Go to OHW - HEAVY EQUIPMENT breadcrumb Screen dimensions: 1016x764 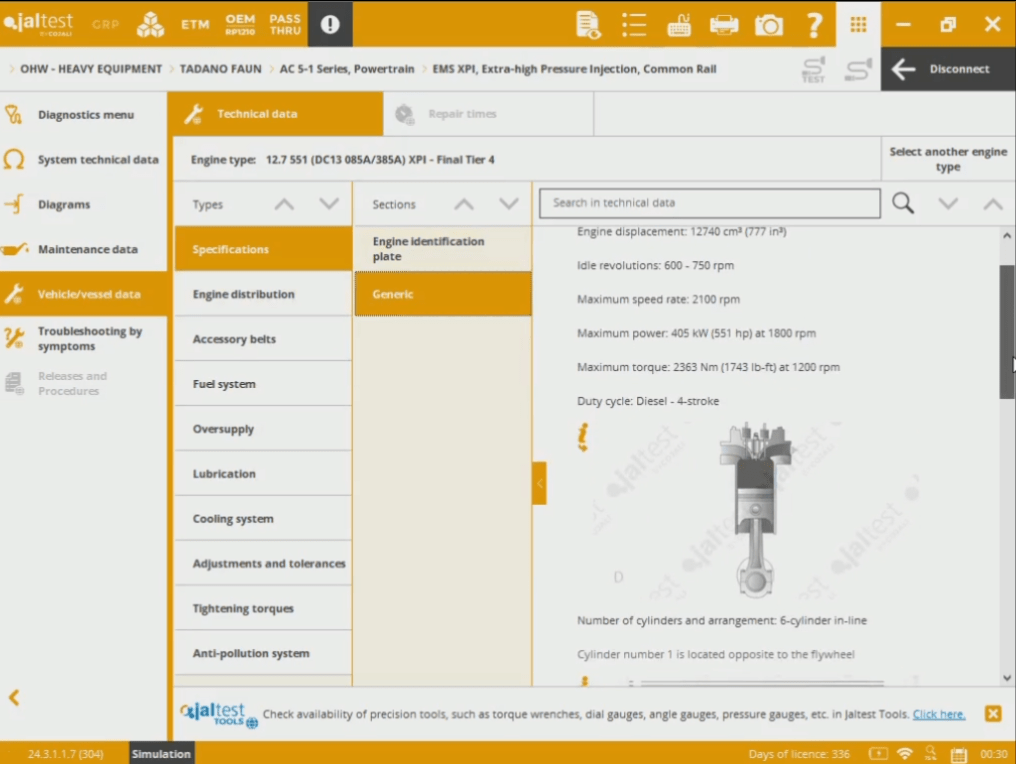tap(91, 69)
